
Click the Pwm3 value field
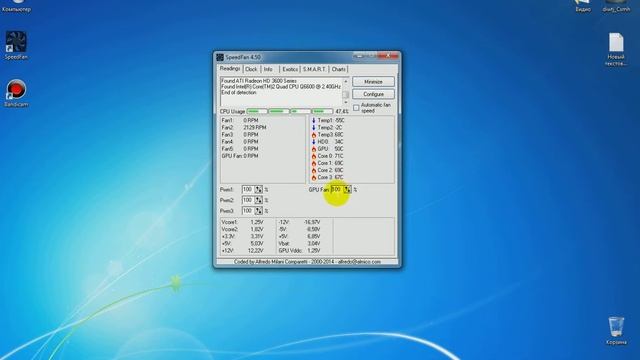248,211
